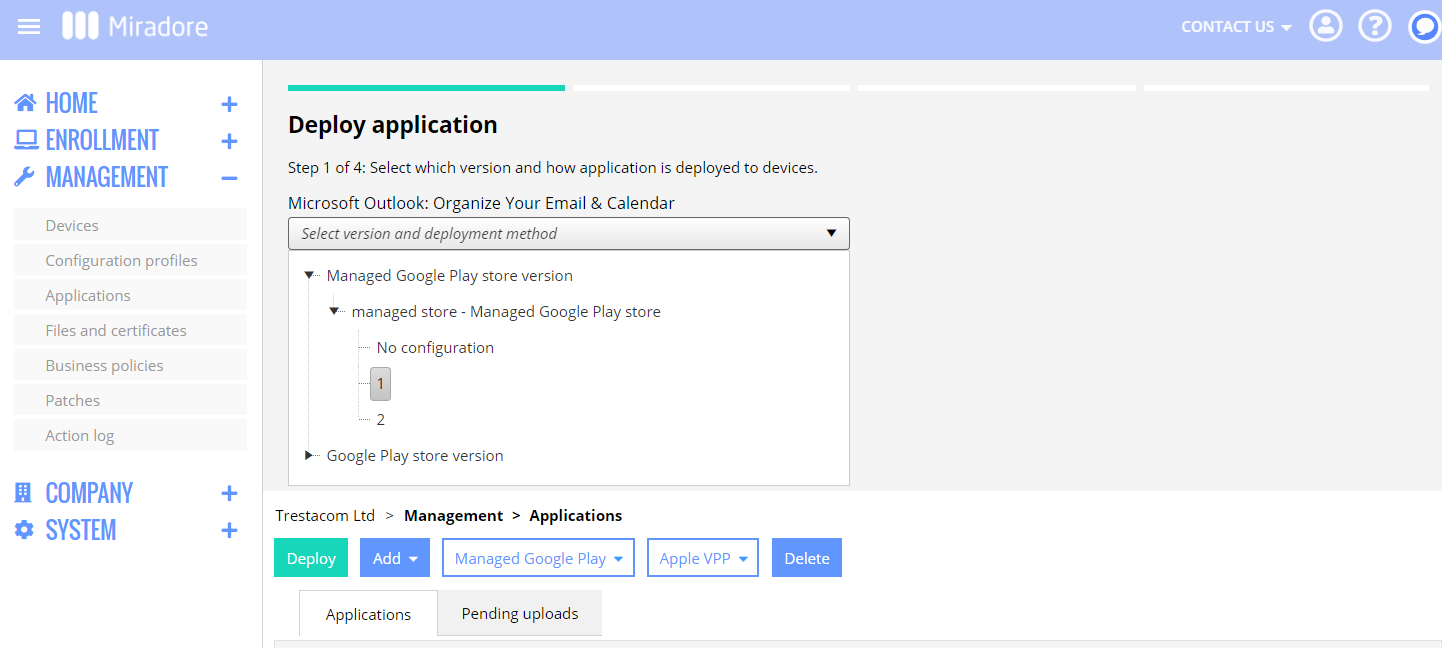
Task: Click the HOME navigation heading
Action: [x=72, y=103]
